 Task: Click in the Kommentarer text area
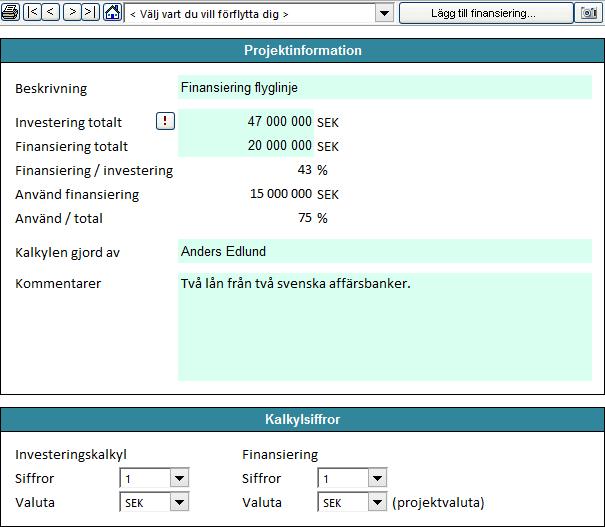pos(385,327)
